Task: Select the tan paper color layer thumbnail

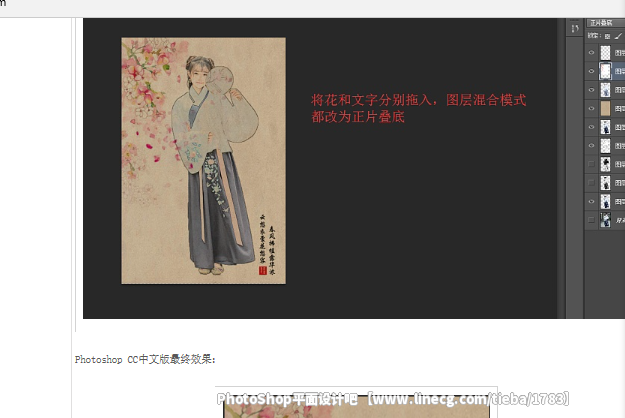Action: pyautogui.click(x=605, y=108)
